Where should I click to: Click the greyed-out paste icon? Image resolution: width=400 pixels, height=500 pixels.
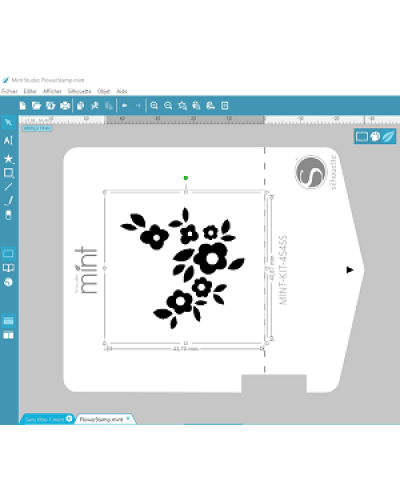pos(109,106)
